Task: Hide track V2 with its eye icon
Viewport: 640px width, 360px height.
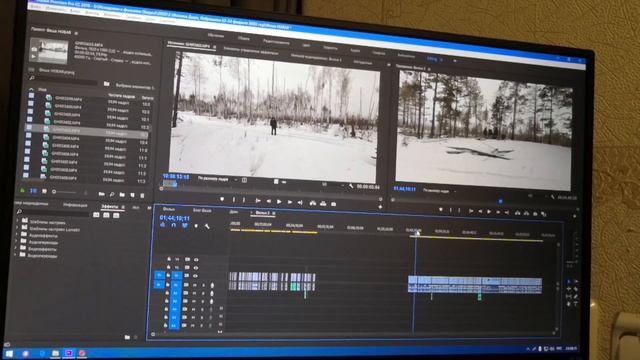Action: pos(196,268)
